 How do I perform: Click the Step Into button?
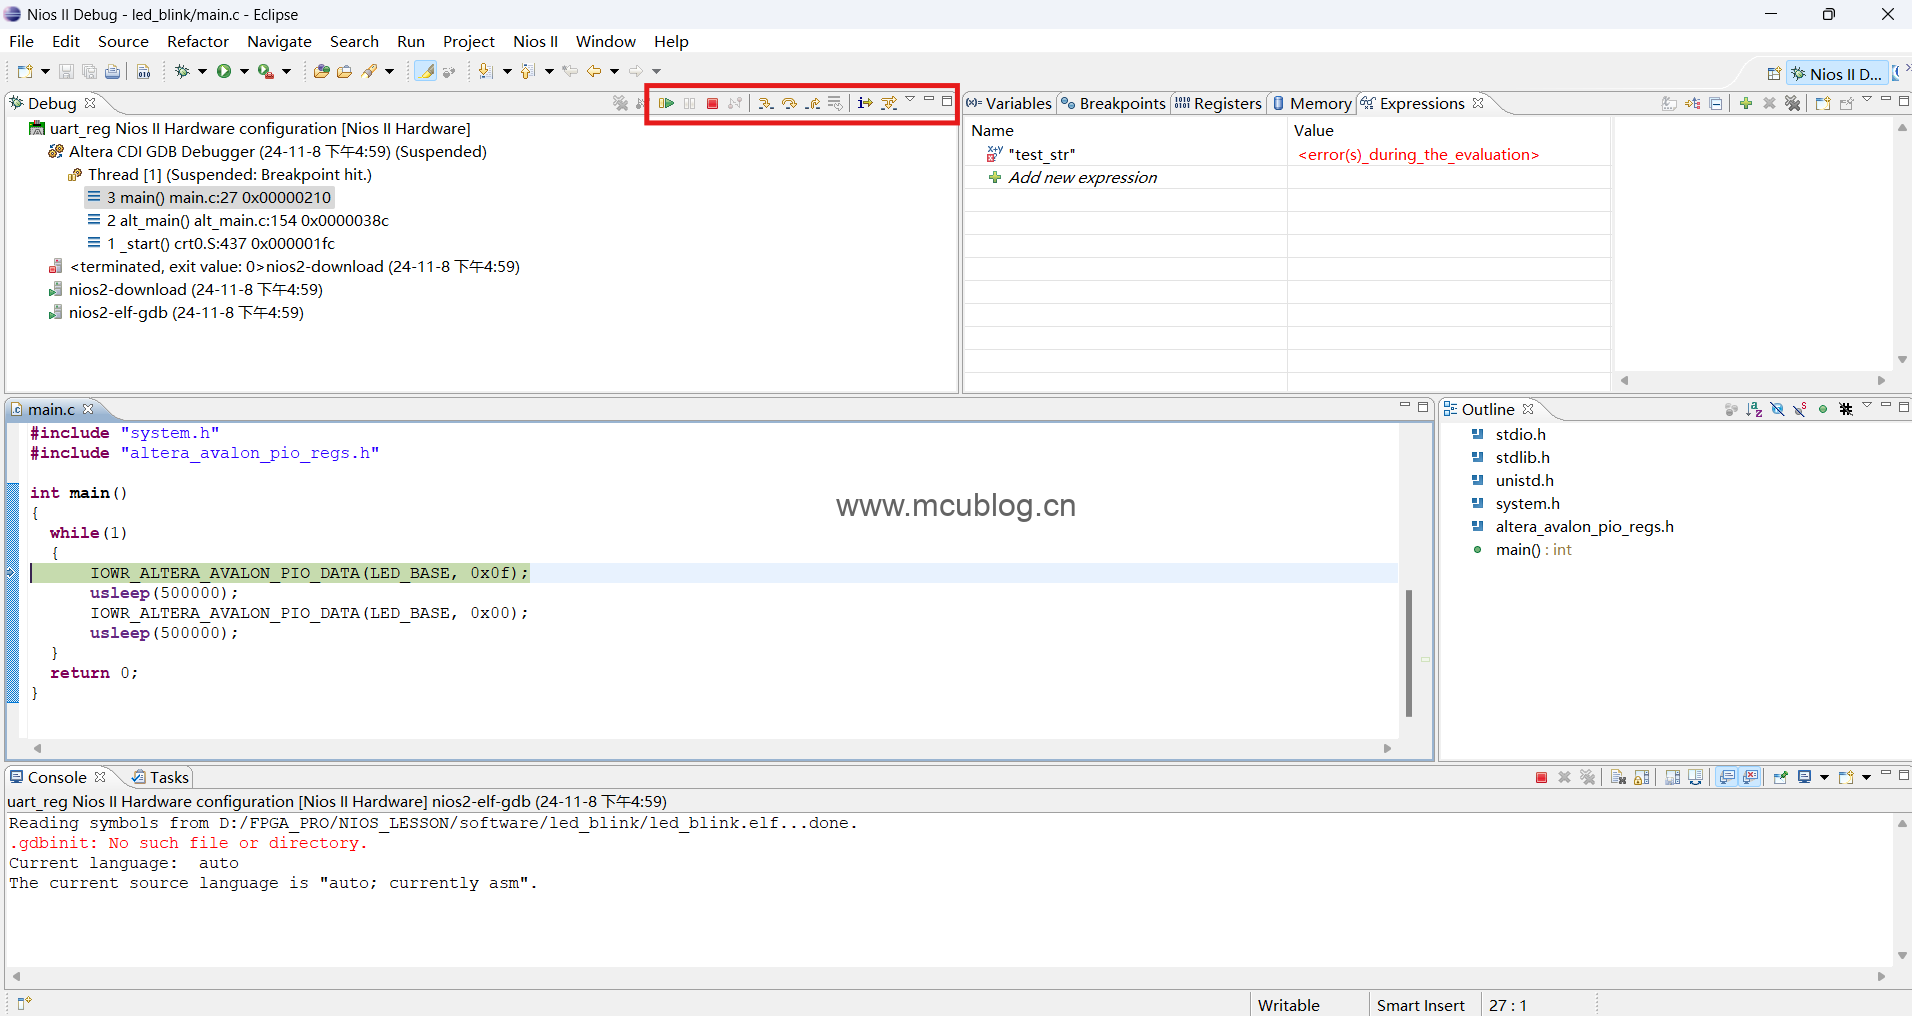coord(766,103)
